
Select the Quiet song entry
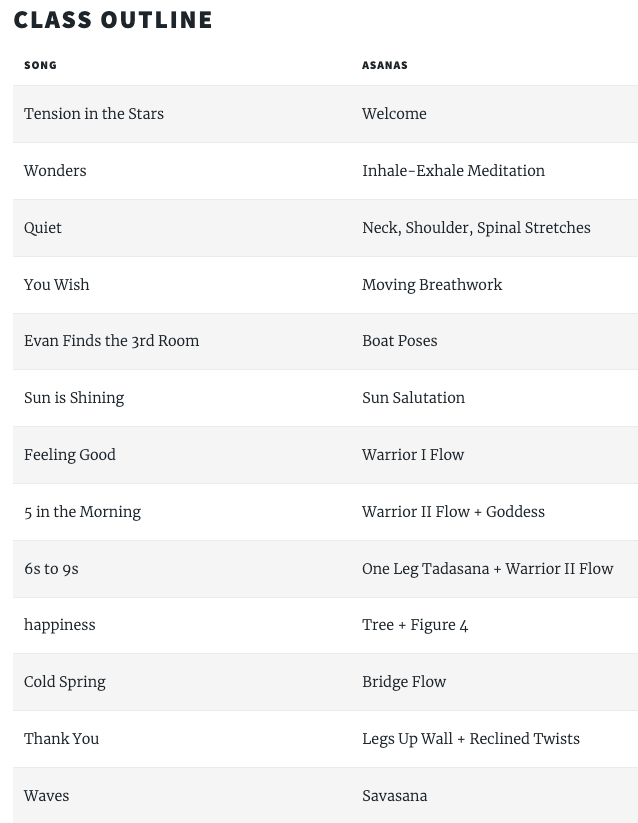pos(42,228)
